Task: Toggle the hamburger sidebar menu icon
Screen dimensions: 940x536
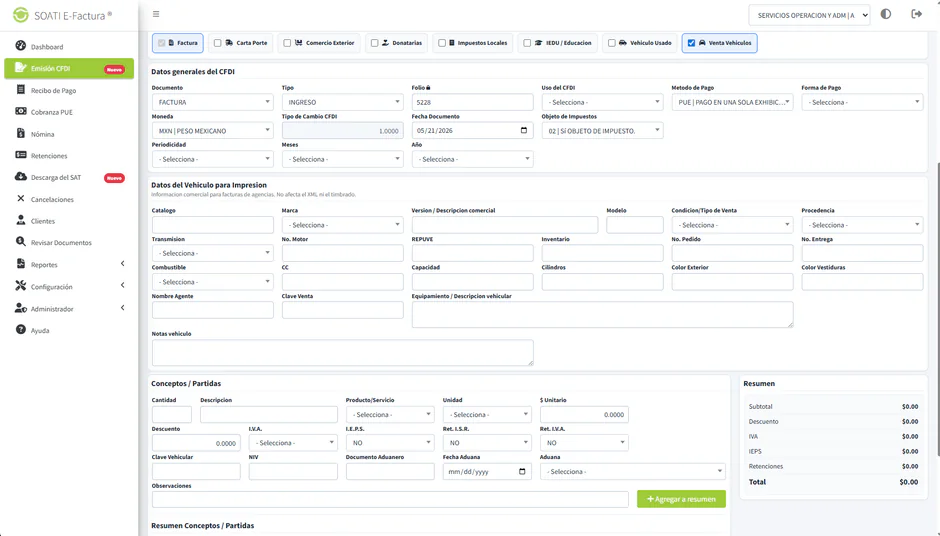Action: pos(156,14)
